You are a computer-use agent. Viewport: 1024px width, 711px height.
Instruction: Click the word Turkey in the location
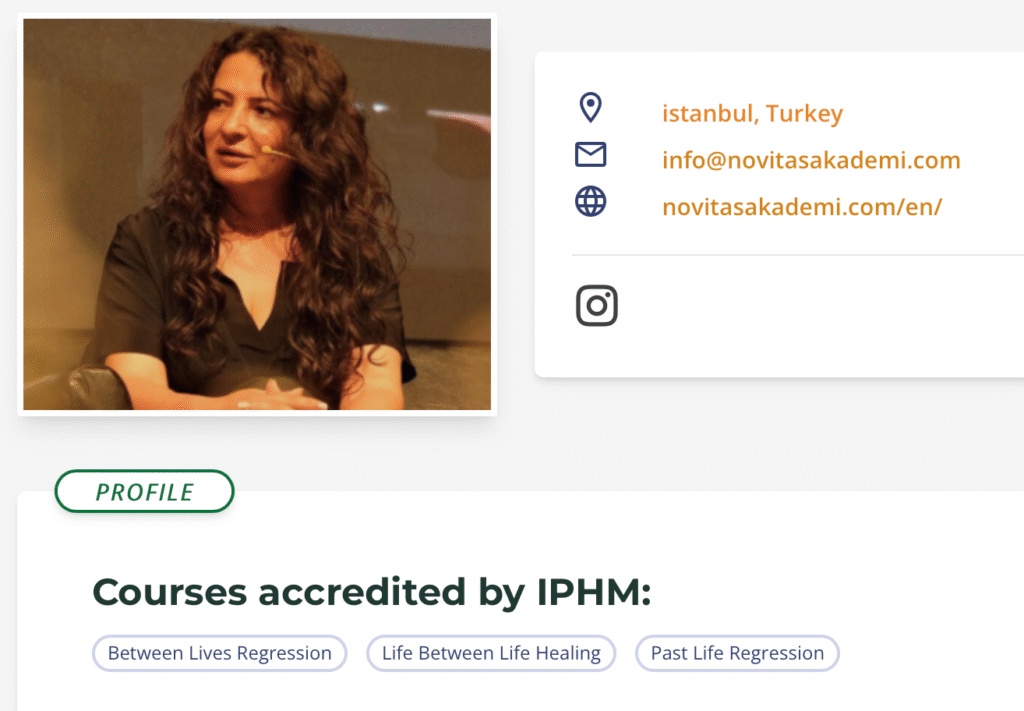(804, 114)
